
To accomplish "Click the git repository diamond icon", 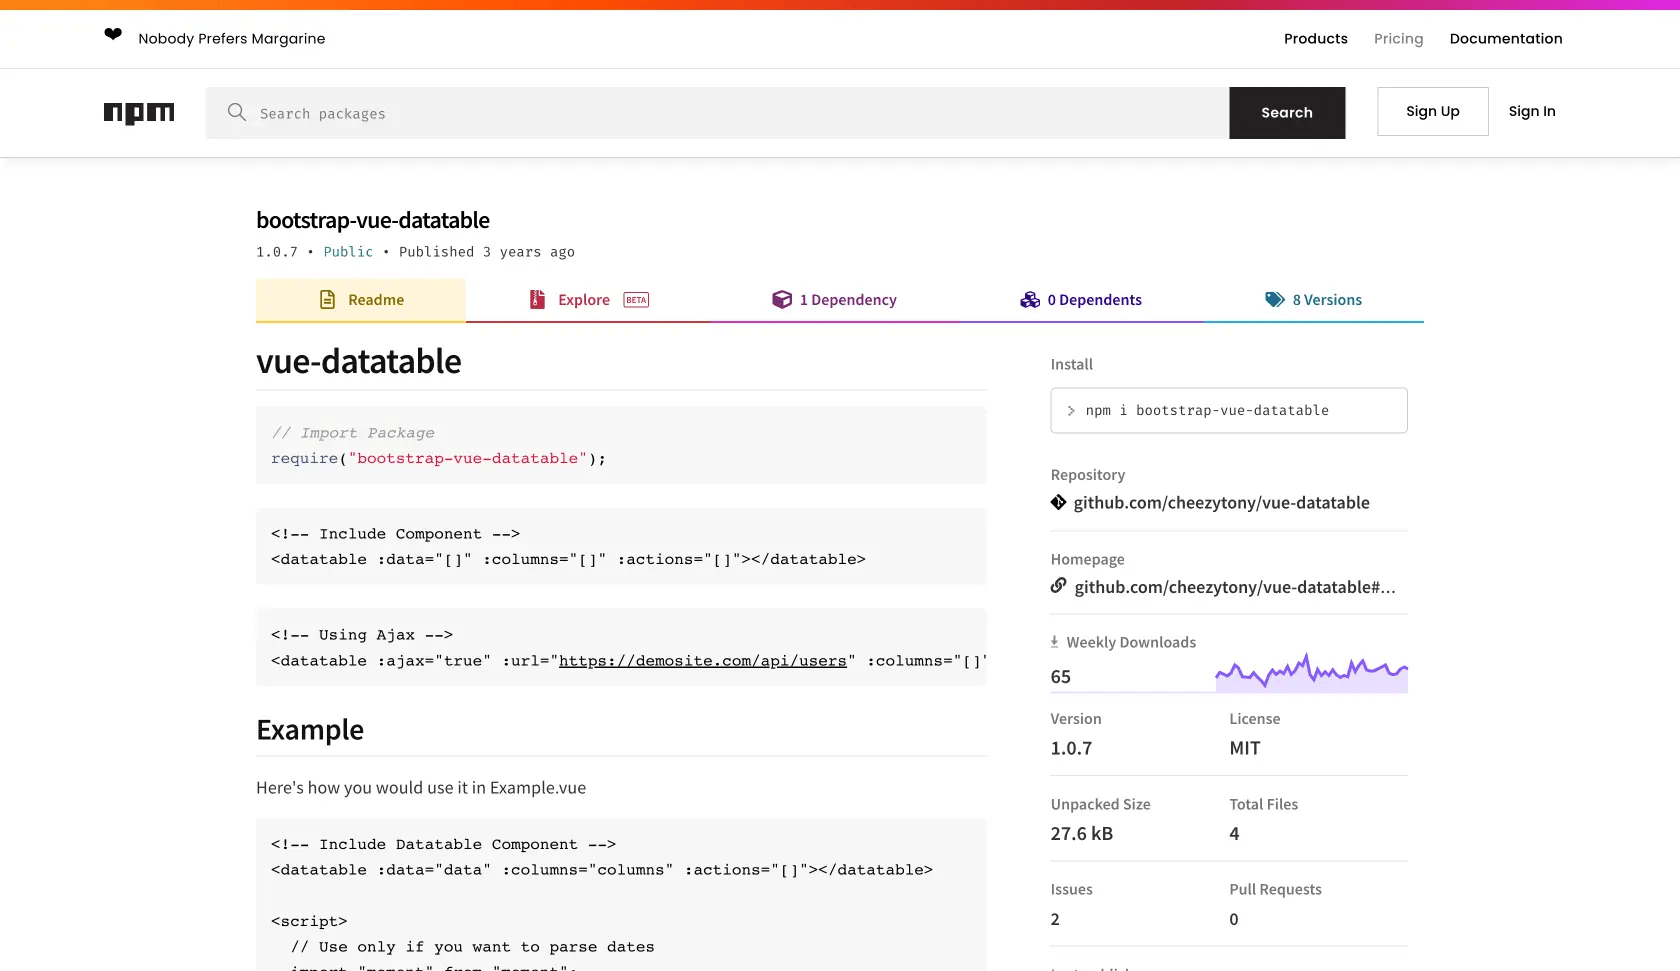I will [1059, 502].
